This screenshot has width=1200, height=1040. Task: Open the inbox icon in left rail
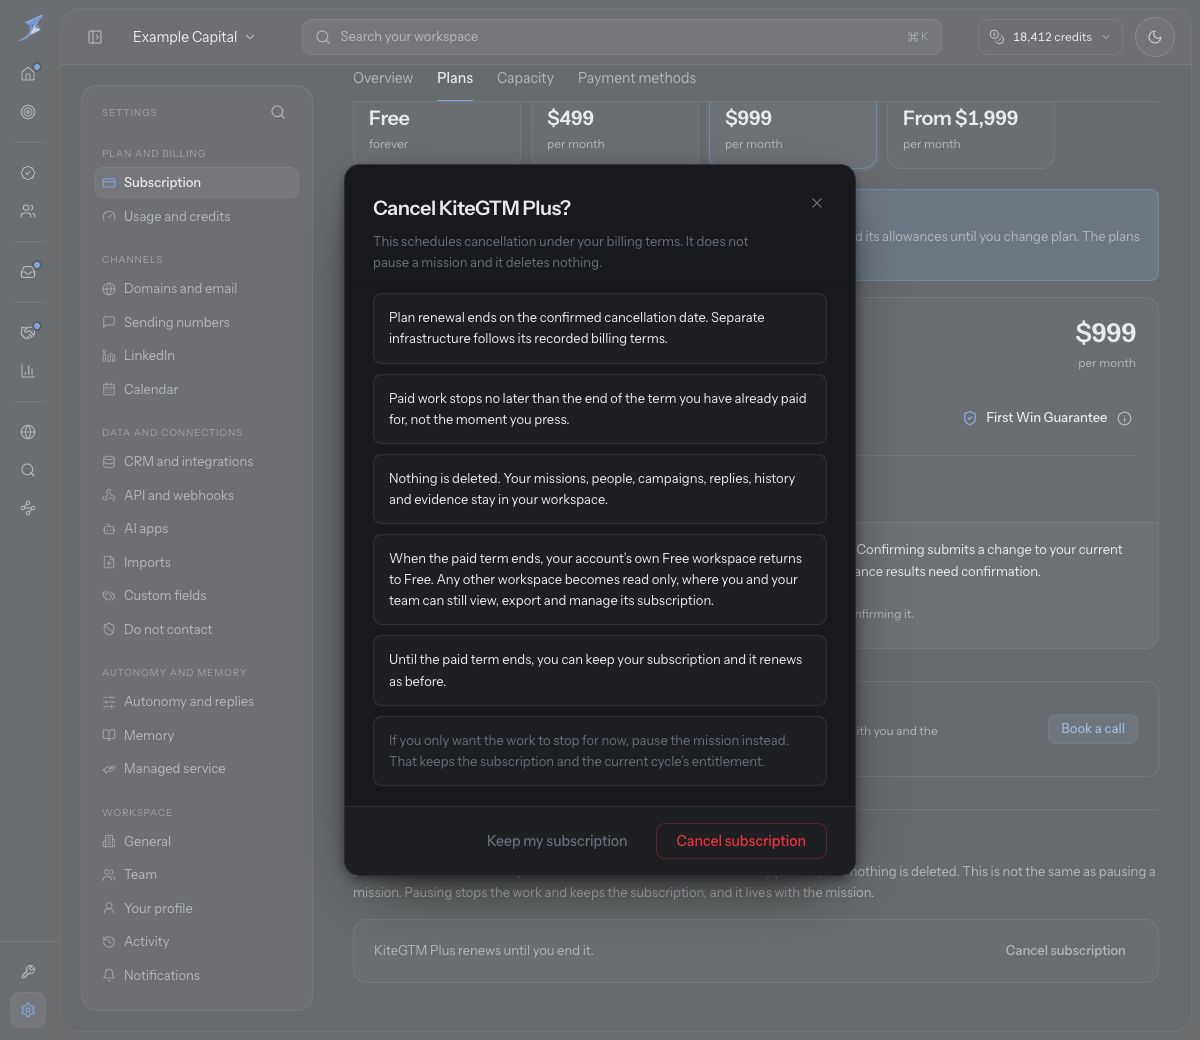[x=28, y=272]
